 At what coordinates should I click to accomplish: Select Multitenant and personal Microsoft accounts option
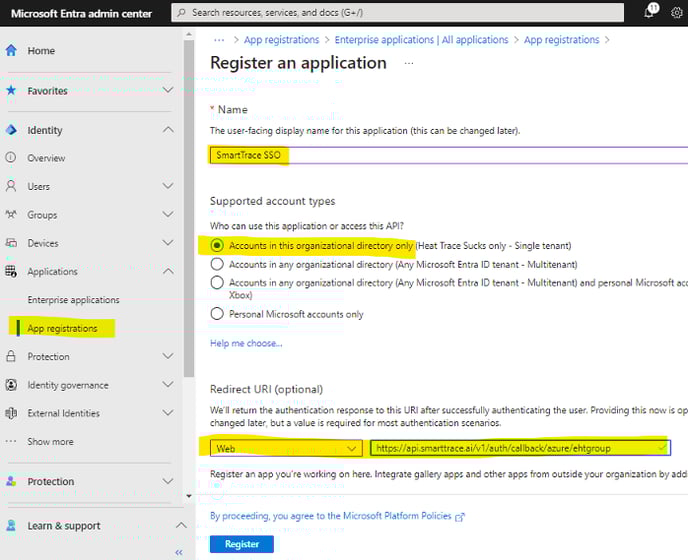pos(217,282)
